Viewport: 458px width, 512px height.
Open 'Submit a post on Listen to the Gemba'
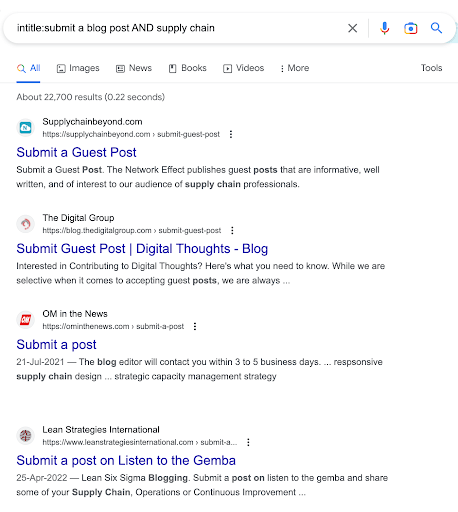tap(126, 461)
